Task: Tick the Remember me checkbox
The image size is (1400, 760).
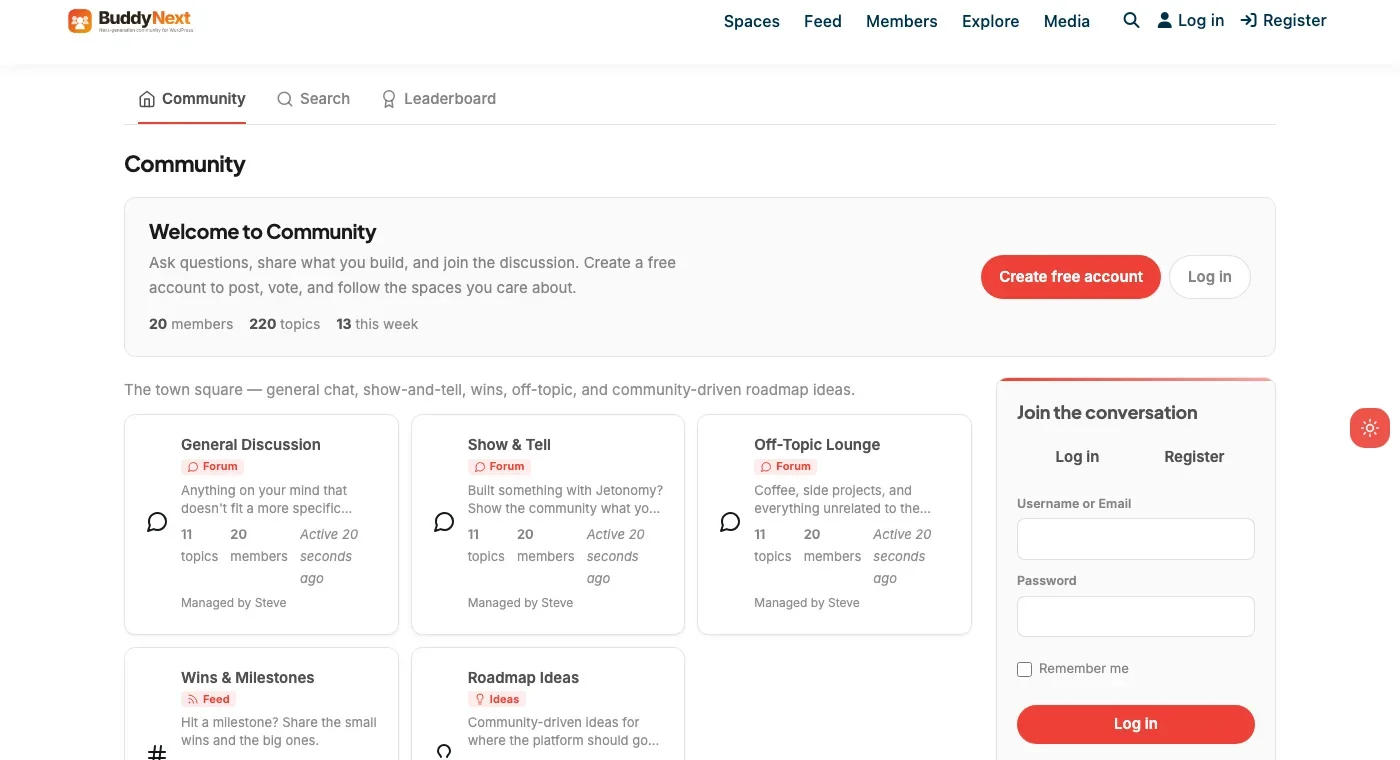Action: coord(1024,669)
